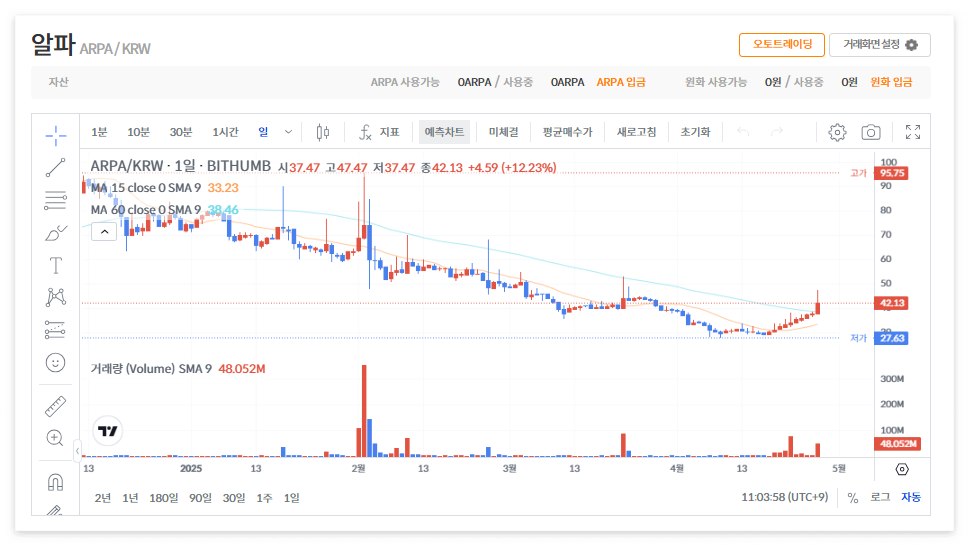
Task: Click the volume label 48.052M on axis
Action: tap(897, 443)
